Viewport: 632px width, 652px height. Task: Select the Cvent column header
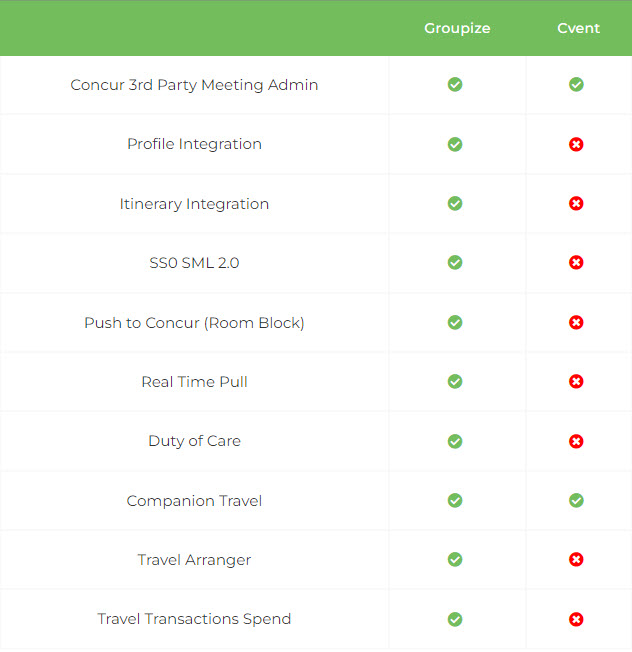point(578,28)
